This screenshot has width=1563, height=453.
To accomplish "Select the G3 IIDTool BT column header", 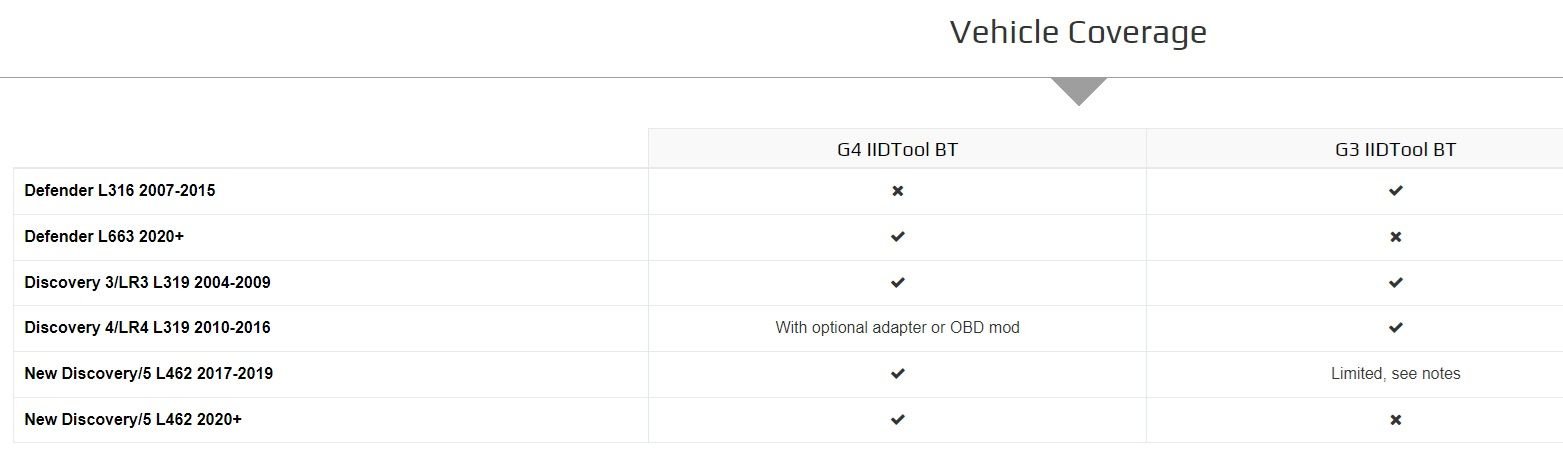I will (1395, 150).
